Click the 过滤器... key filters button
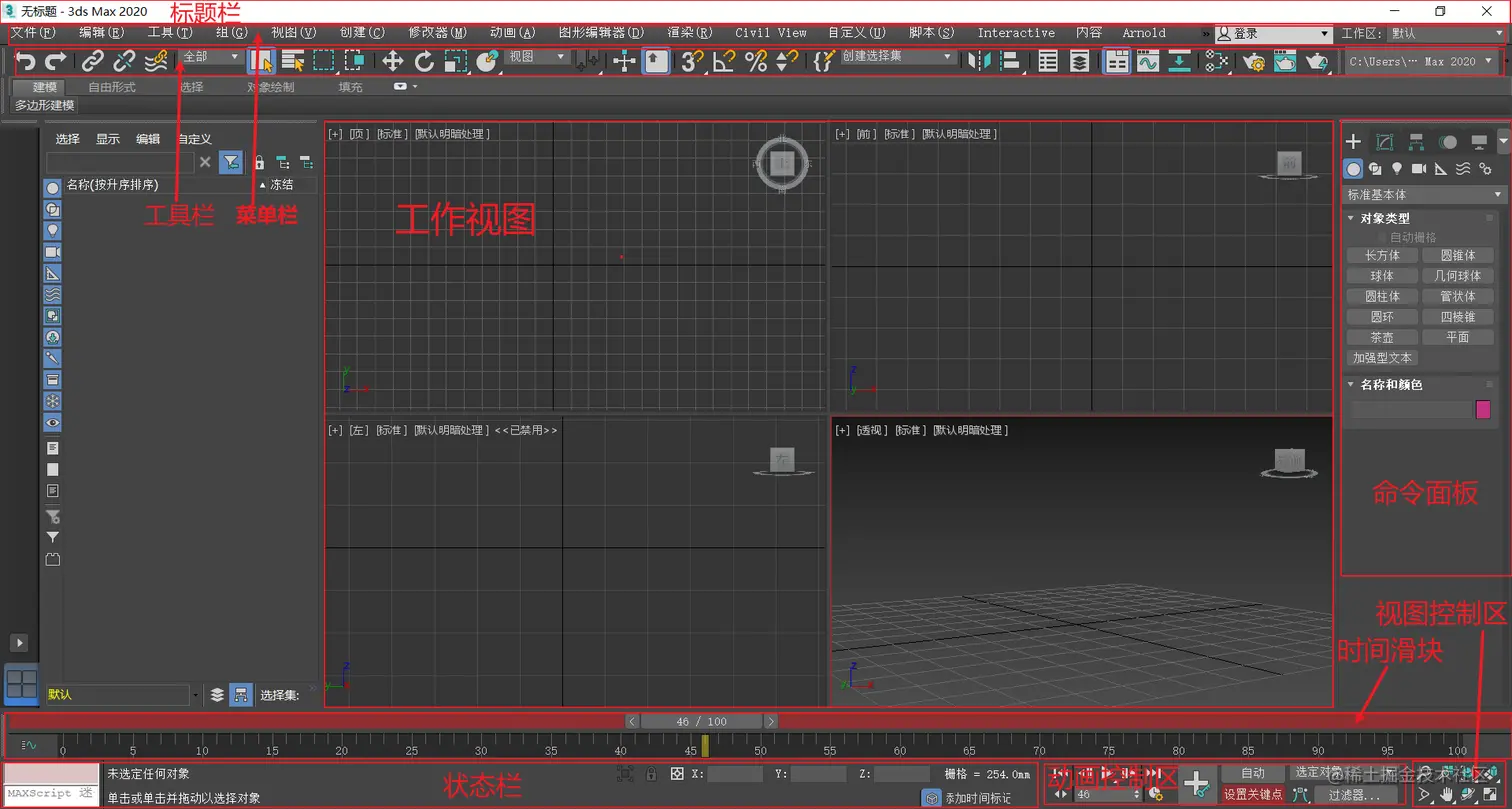Image resolution: width=1512 pixels, height=809 pixels. pyautogui.click(x=1356, y=795)
